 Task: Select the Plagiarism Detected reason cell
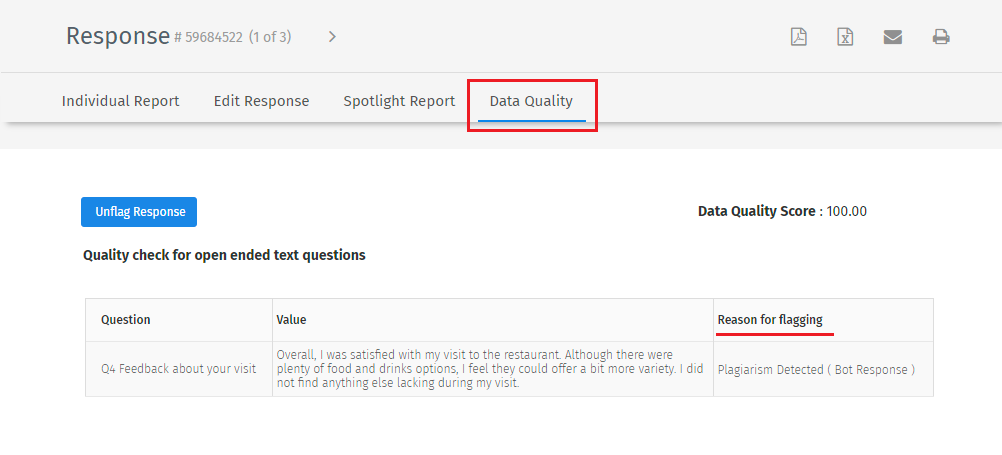click(x=816, y=369)
